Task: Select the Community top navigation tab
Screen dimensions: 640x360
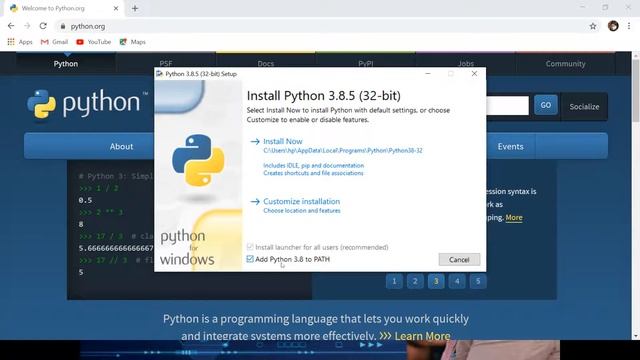Action: 565,64
